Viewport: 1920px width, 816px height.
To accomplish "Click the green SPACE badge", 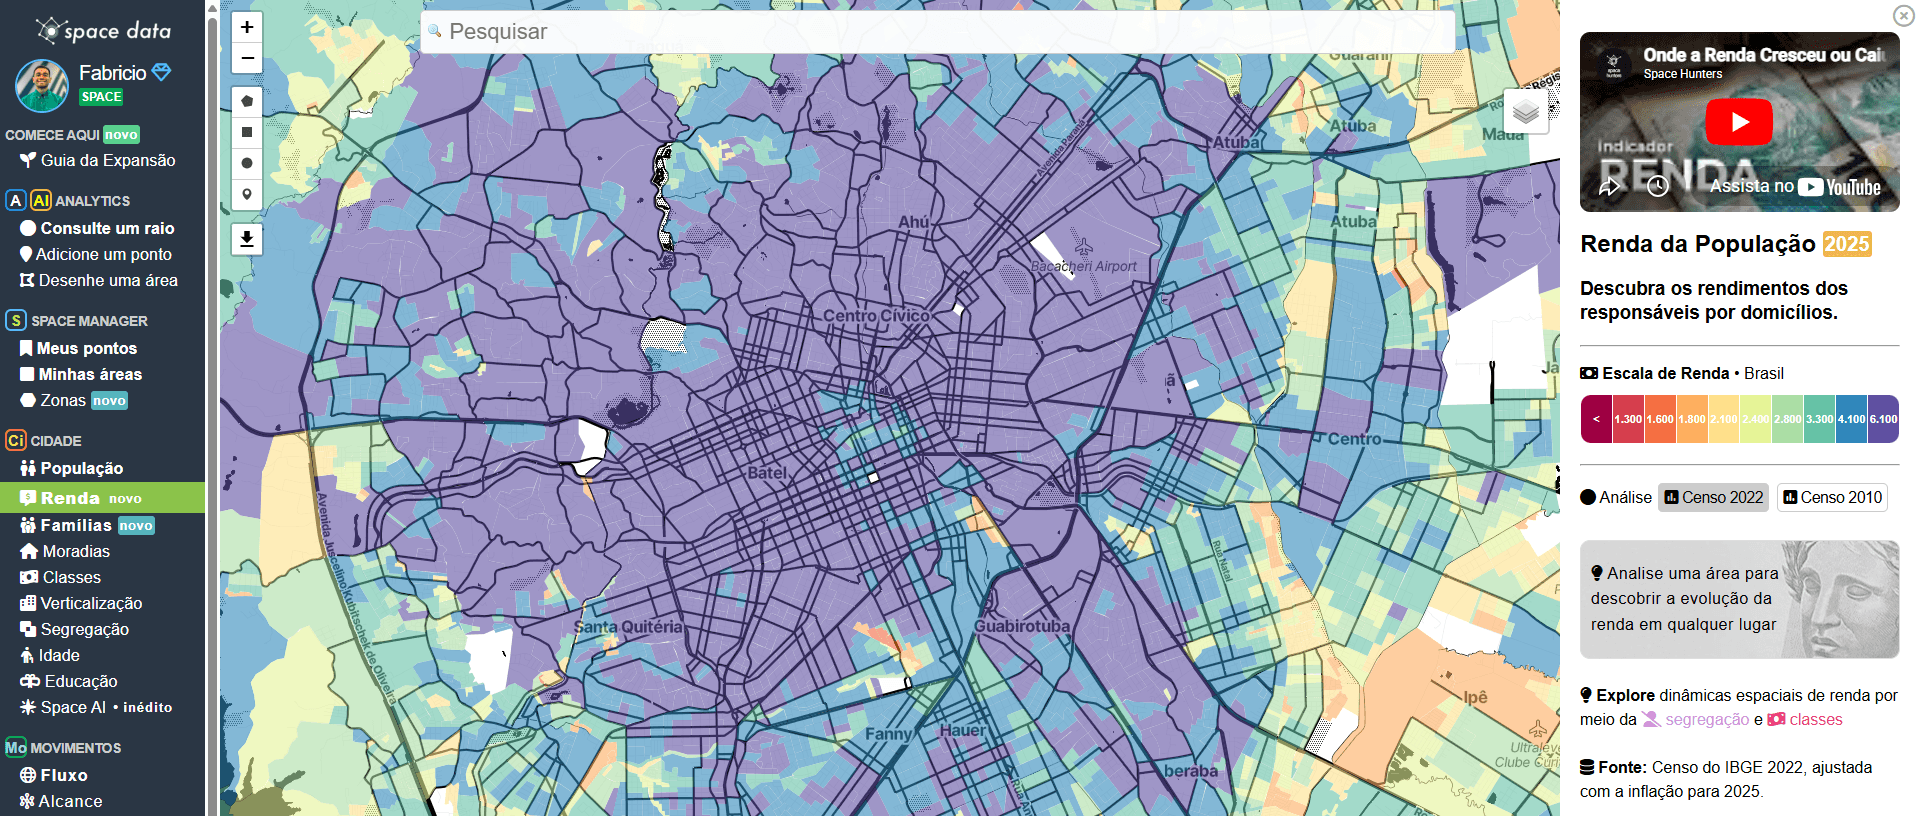I will [101, 97].
